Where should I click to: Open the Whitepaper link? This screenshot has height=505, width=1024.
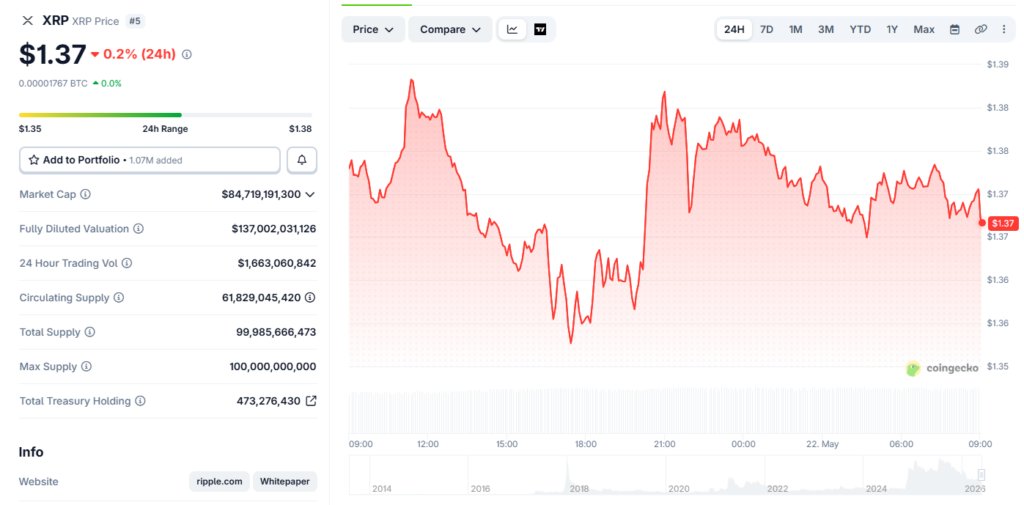(285, 481)
